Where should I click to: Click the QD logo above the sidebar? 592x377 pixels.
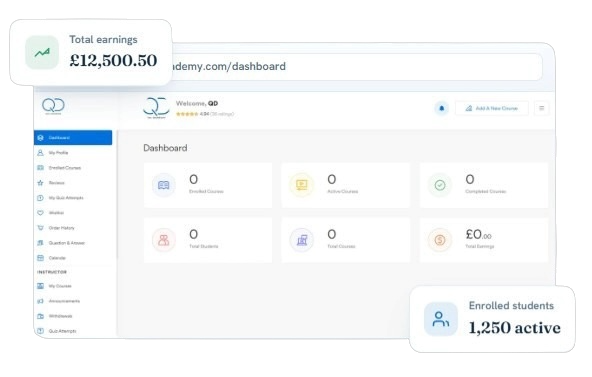pos(53,106)
